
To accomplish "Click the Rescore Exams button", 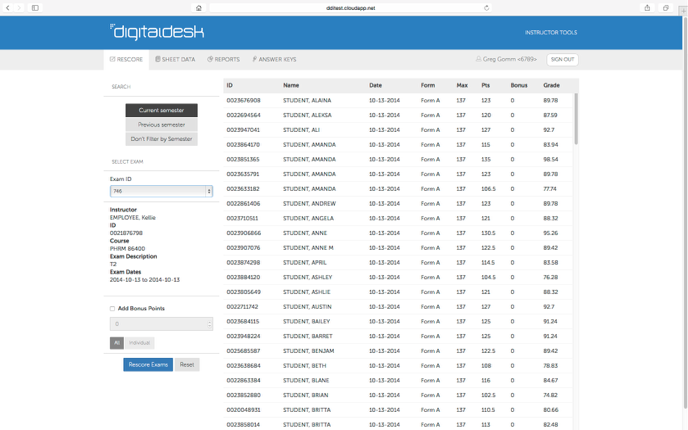I will tap(147, 365).
